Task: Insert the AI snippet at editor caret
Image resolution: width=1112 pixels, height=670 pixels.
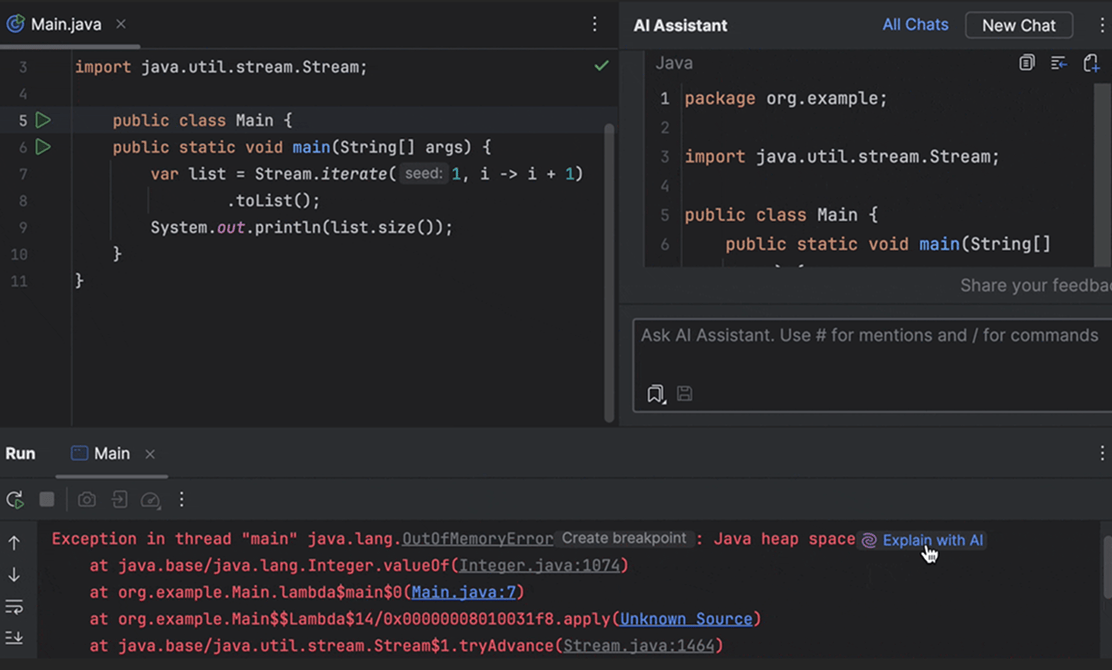Action: 1059,62
